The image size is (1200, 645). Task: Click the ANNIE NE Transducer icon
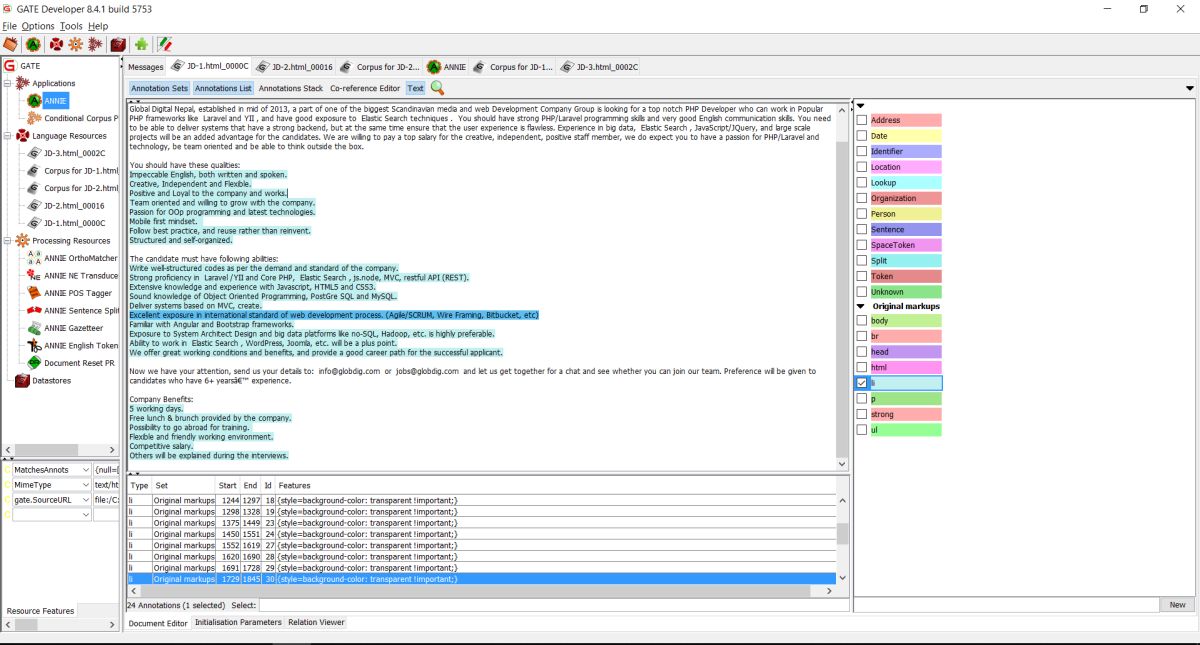pyautogui.click(x=35, y=276)
